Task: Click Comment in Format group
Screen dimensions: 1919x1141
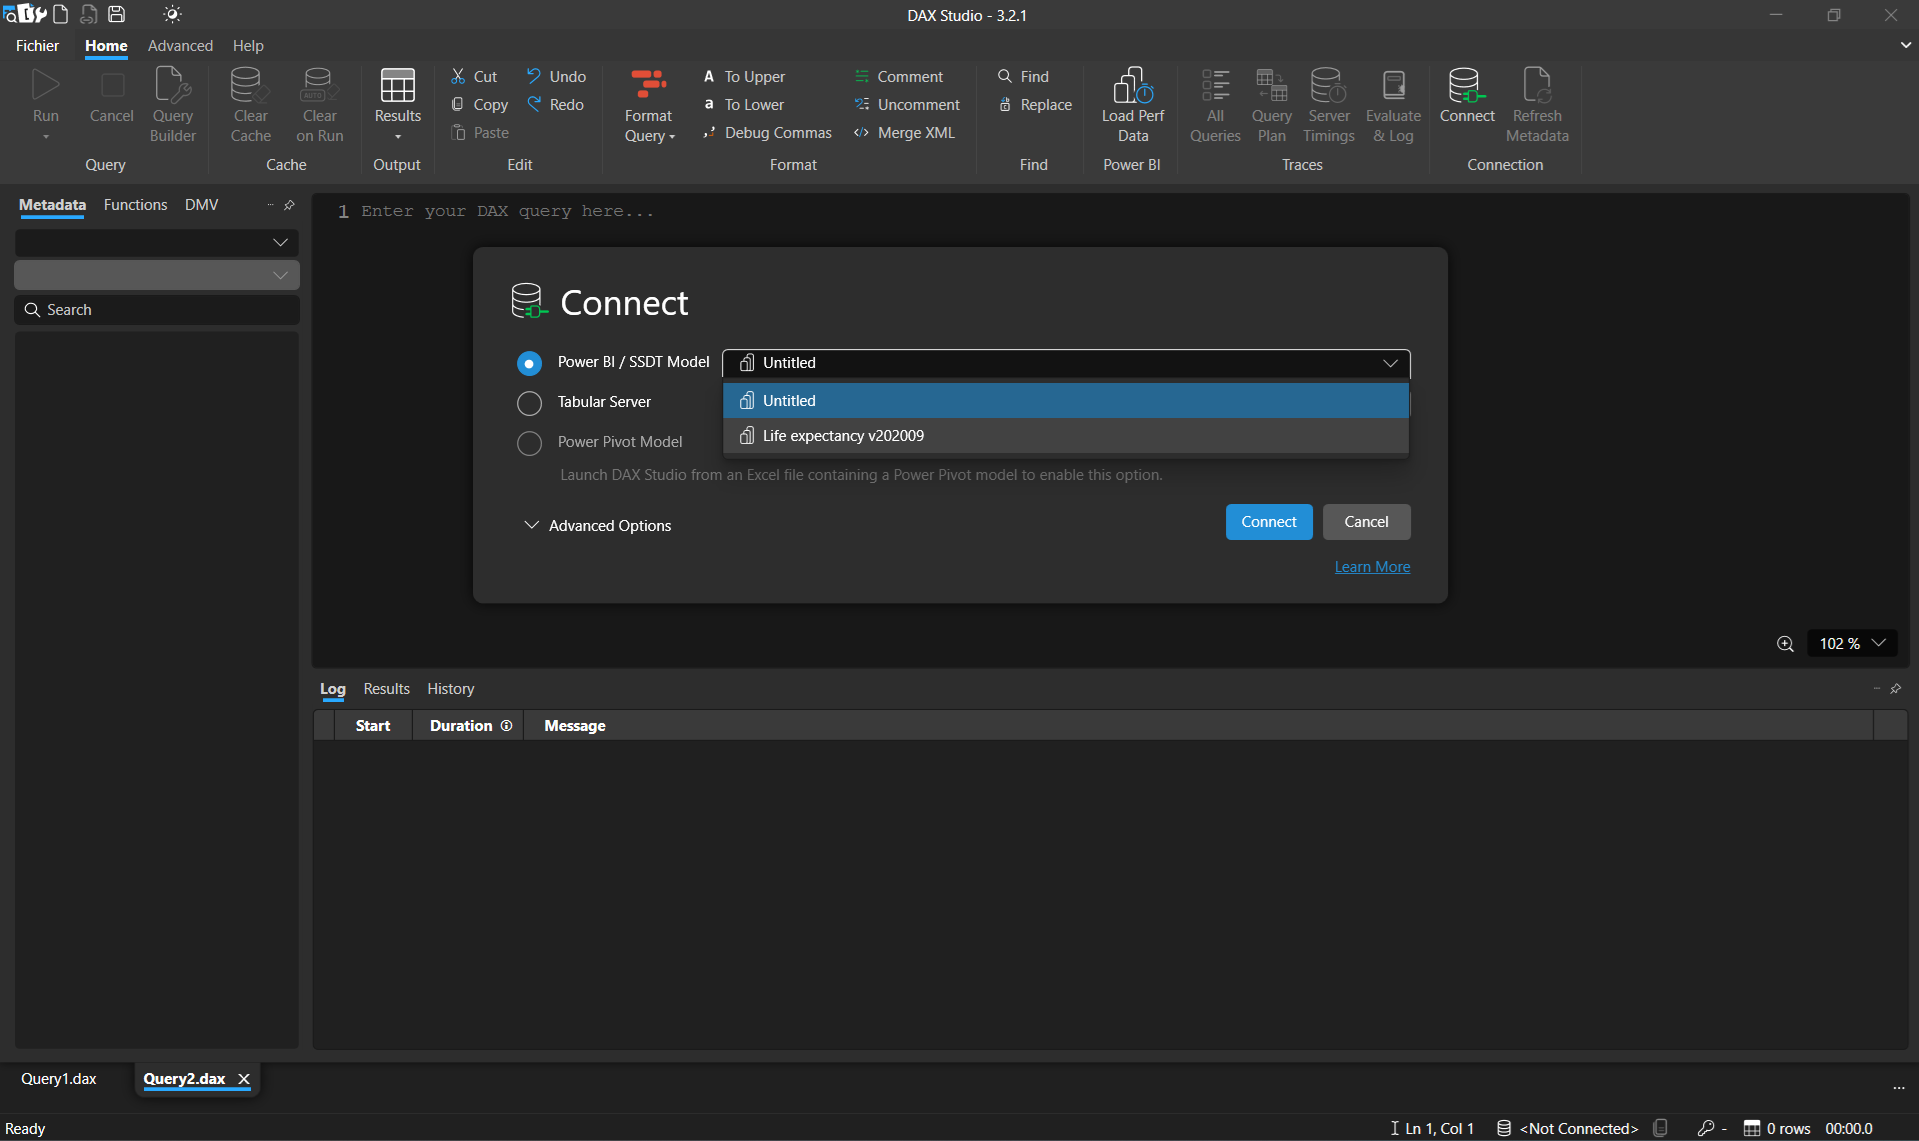Action: click(899, 76)
